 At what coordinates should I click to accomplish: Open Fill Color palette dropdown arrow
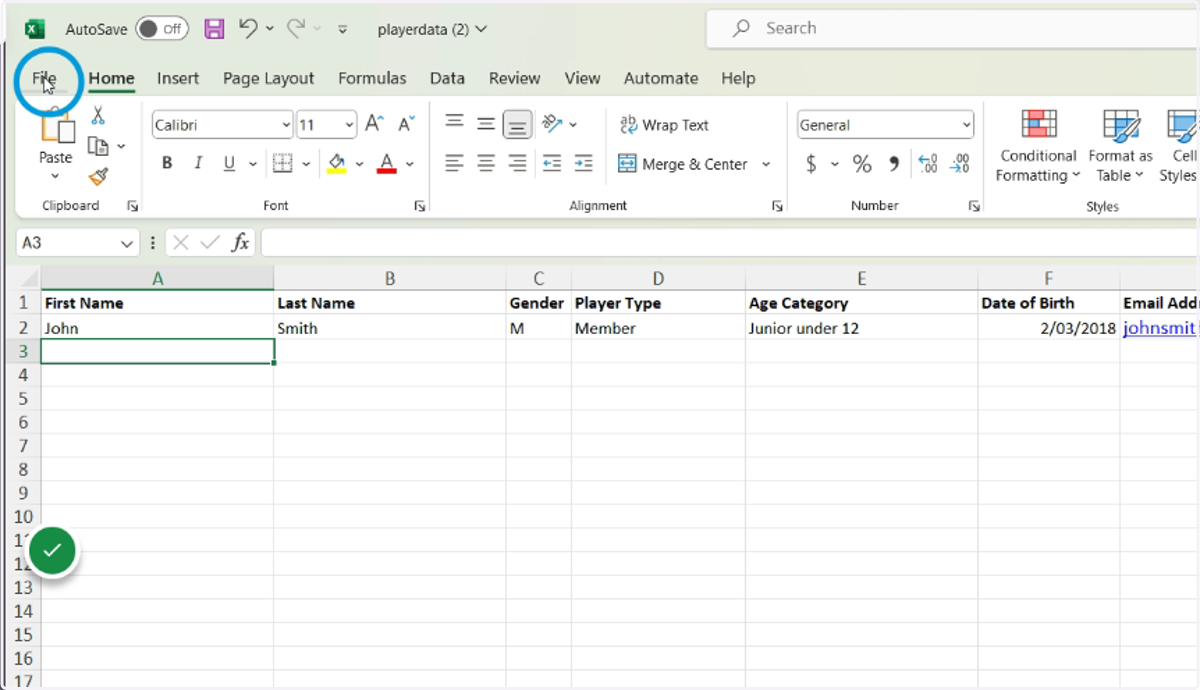358,164
